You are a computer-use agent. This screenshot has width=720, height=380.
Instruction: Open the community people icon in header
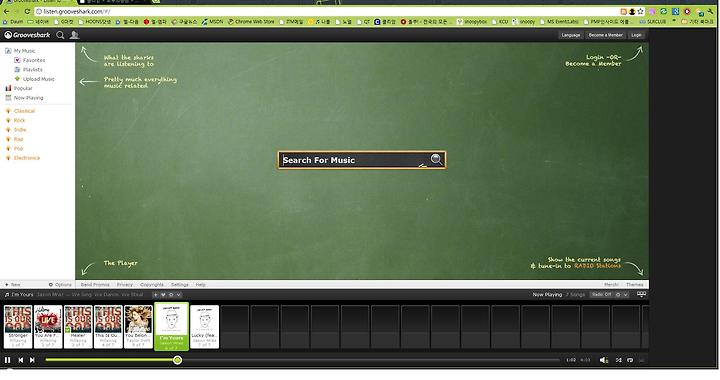click(74, 35)
